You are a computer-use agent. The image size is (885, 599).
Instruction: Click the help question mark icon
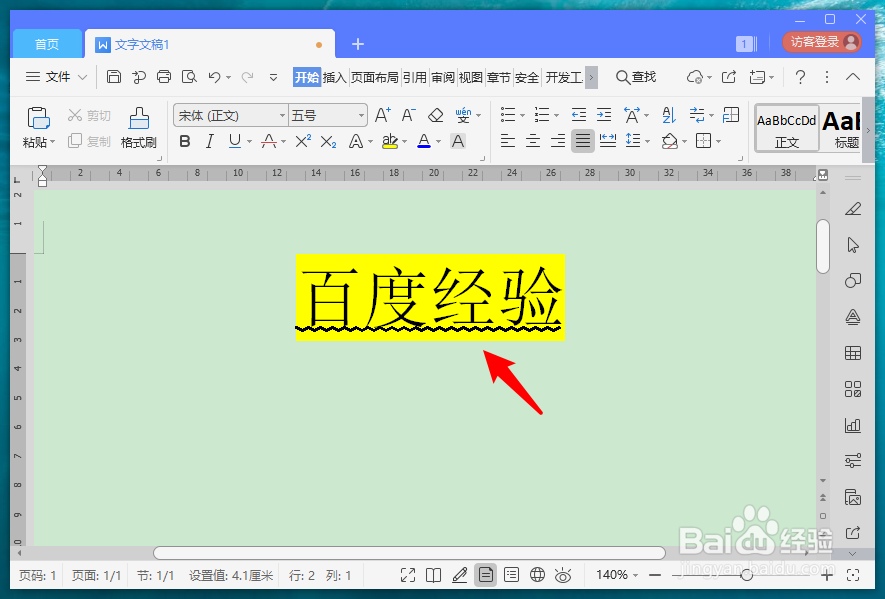(x=800, y=77)
